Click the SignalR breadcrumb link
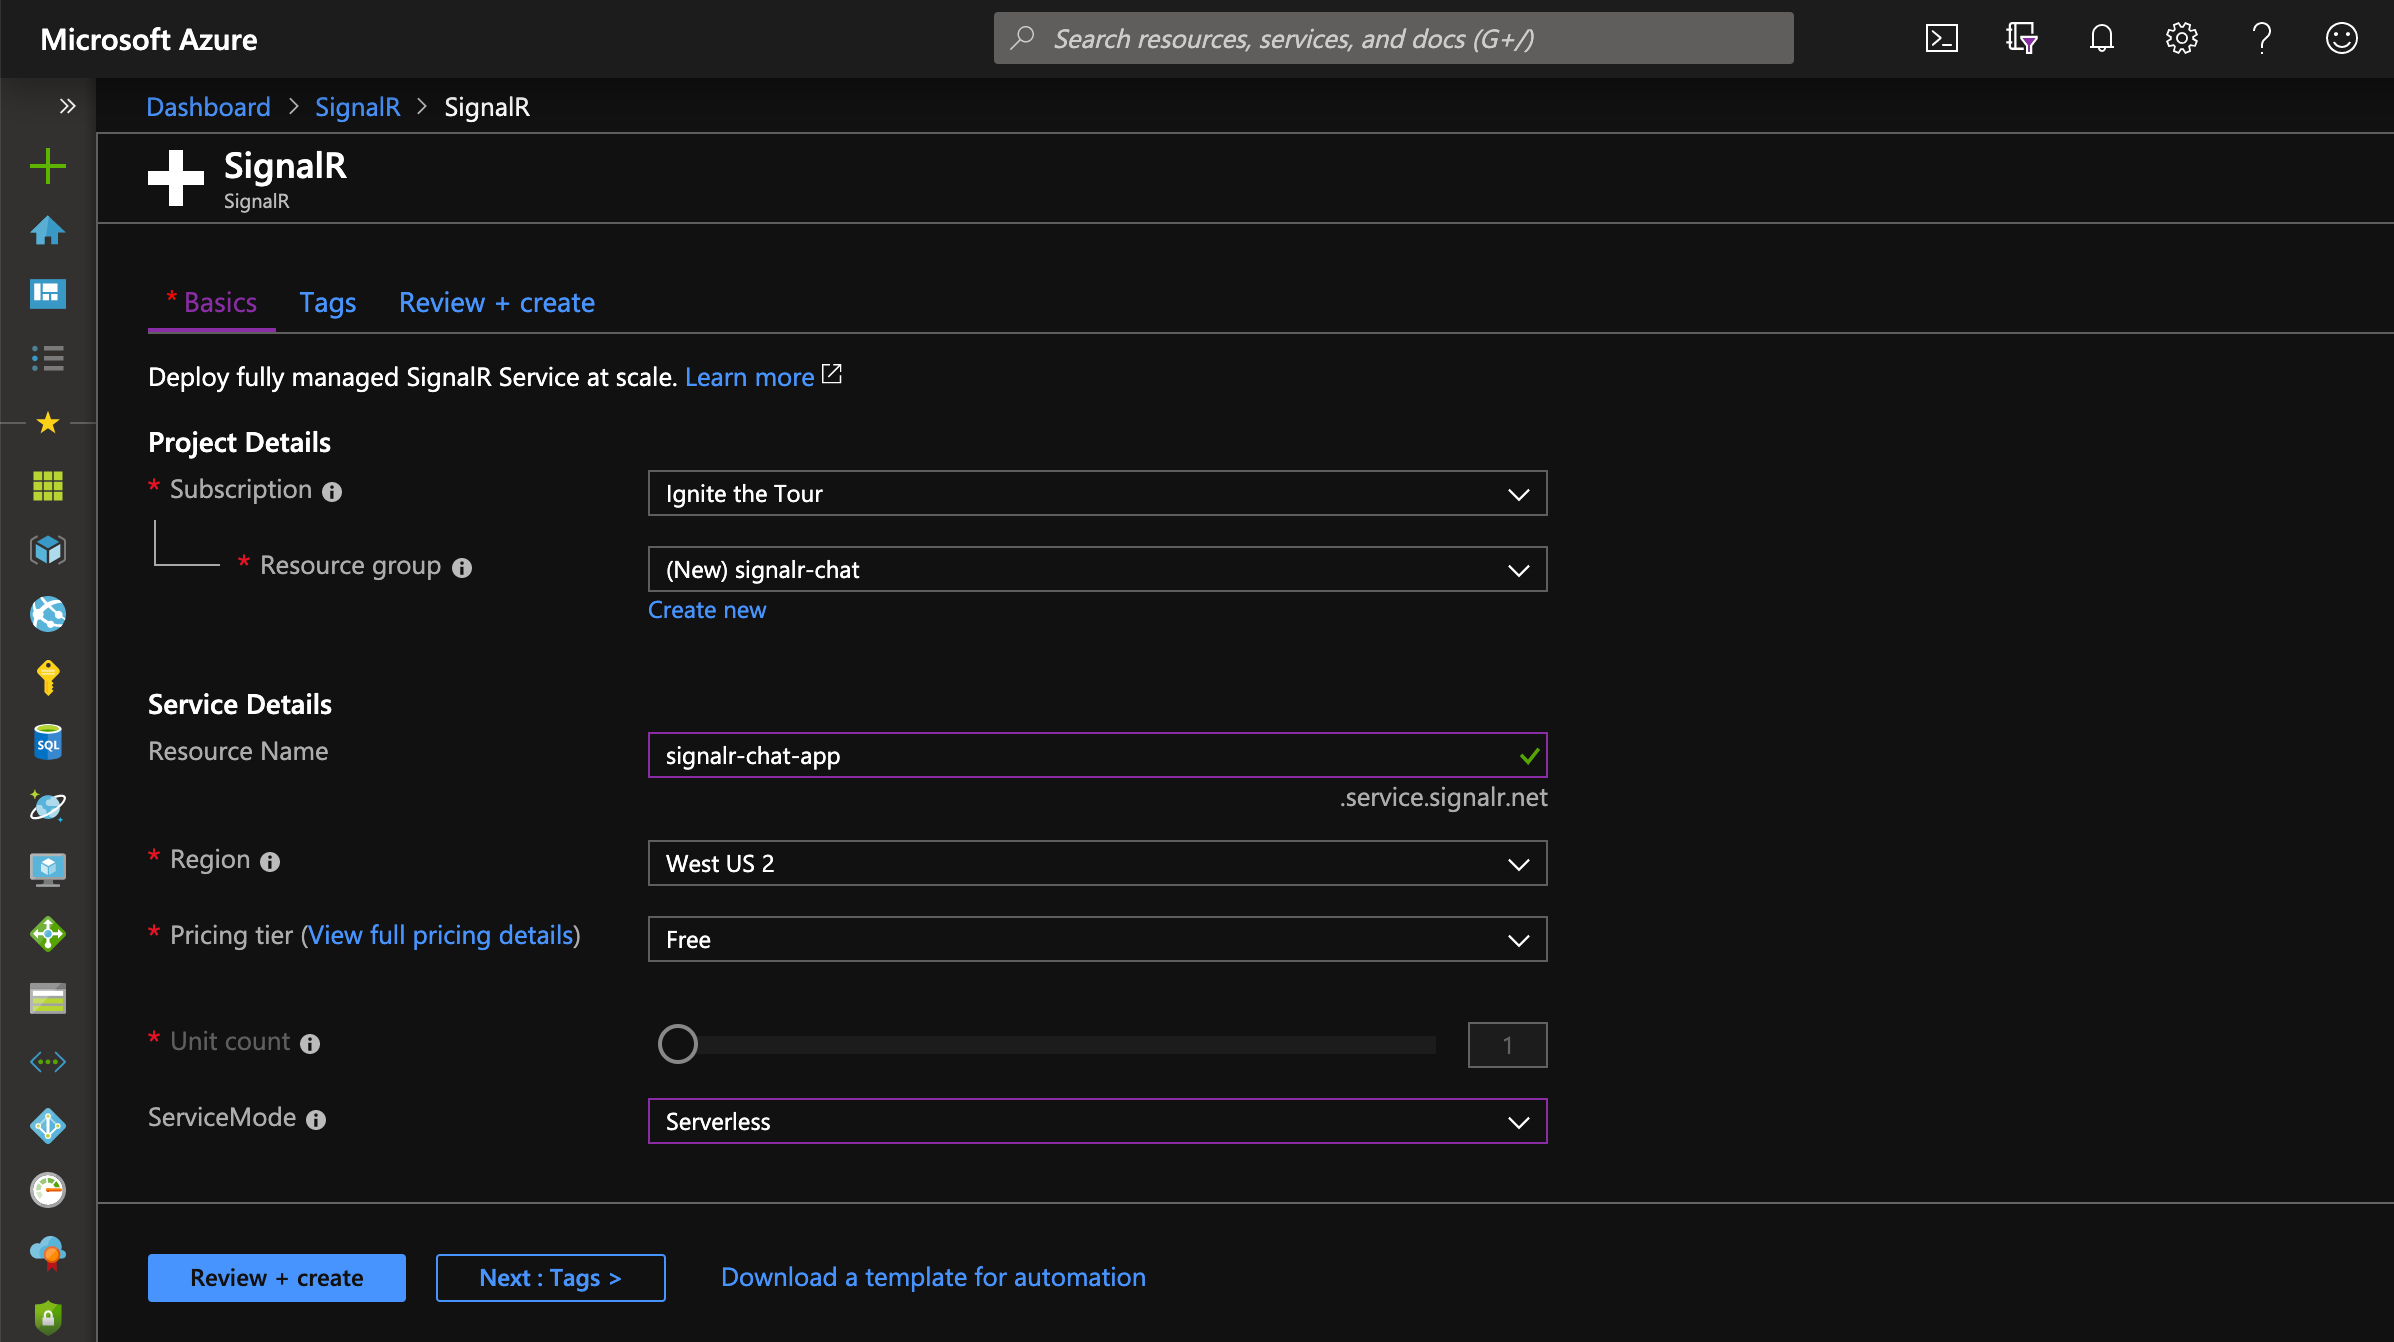 (x=358, y=107)
